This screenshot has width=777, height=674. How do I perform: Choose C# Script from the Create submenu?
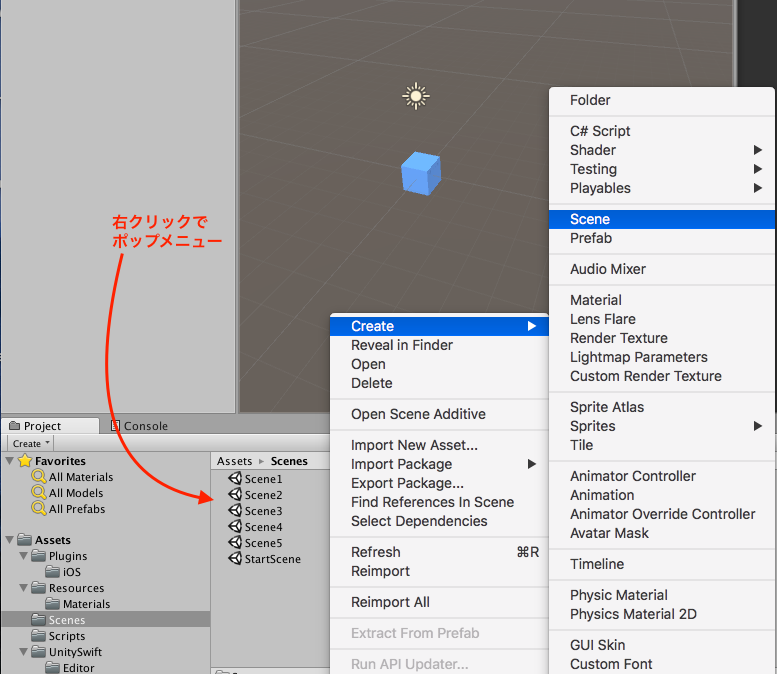pyautogui.click(x=662, y=131)
